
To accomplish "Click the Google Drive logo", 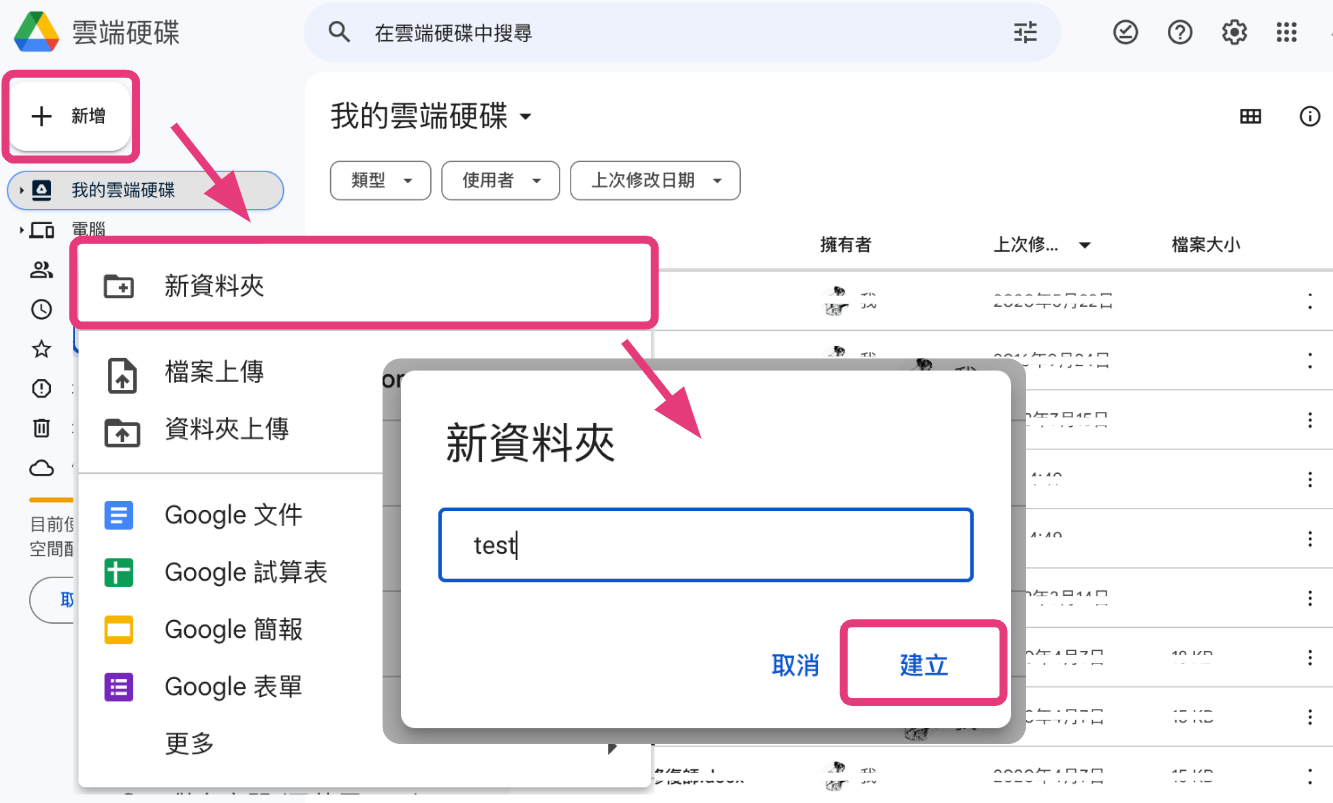I will [x=36, y=32].
